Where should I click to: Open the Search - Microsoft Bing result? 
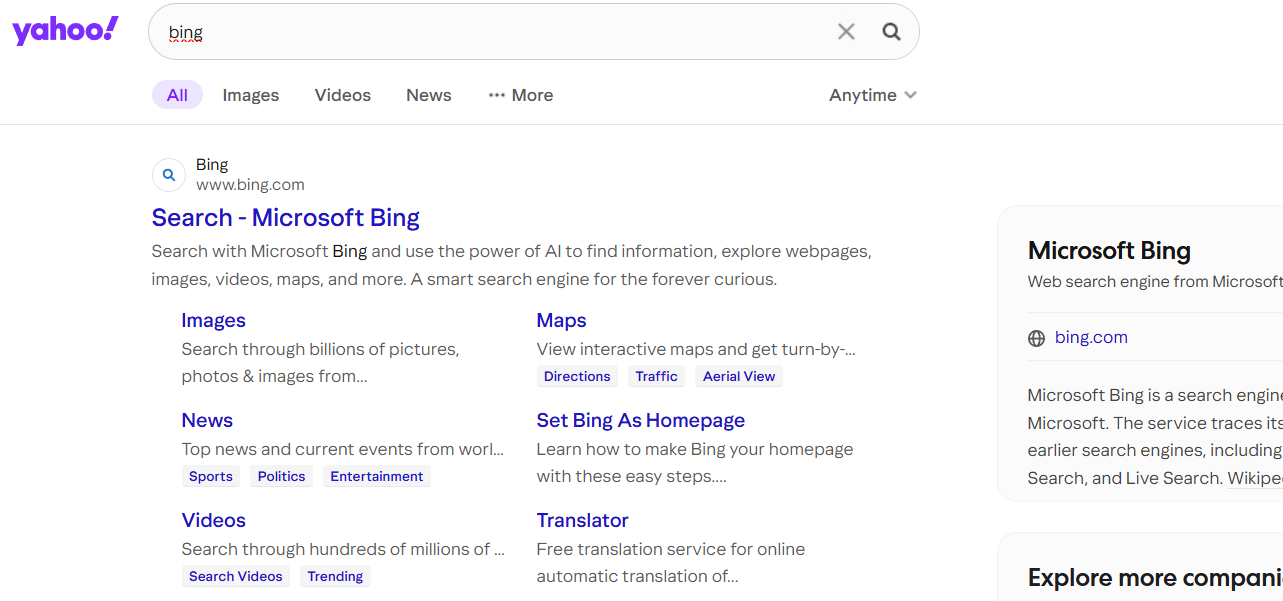[286, 217]
